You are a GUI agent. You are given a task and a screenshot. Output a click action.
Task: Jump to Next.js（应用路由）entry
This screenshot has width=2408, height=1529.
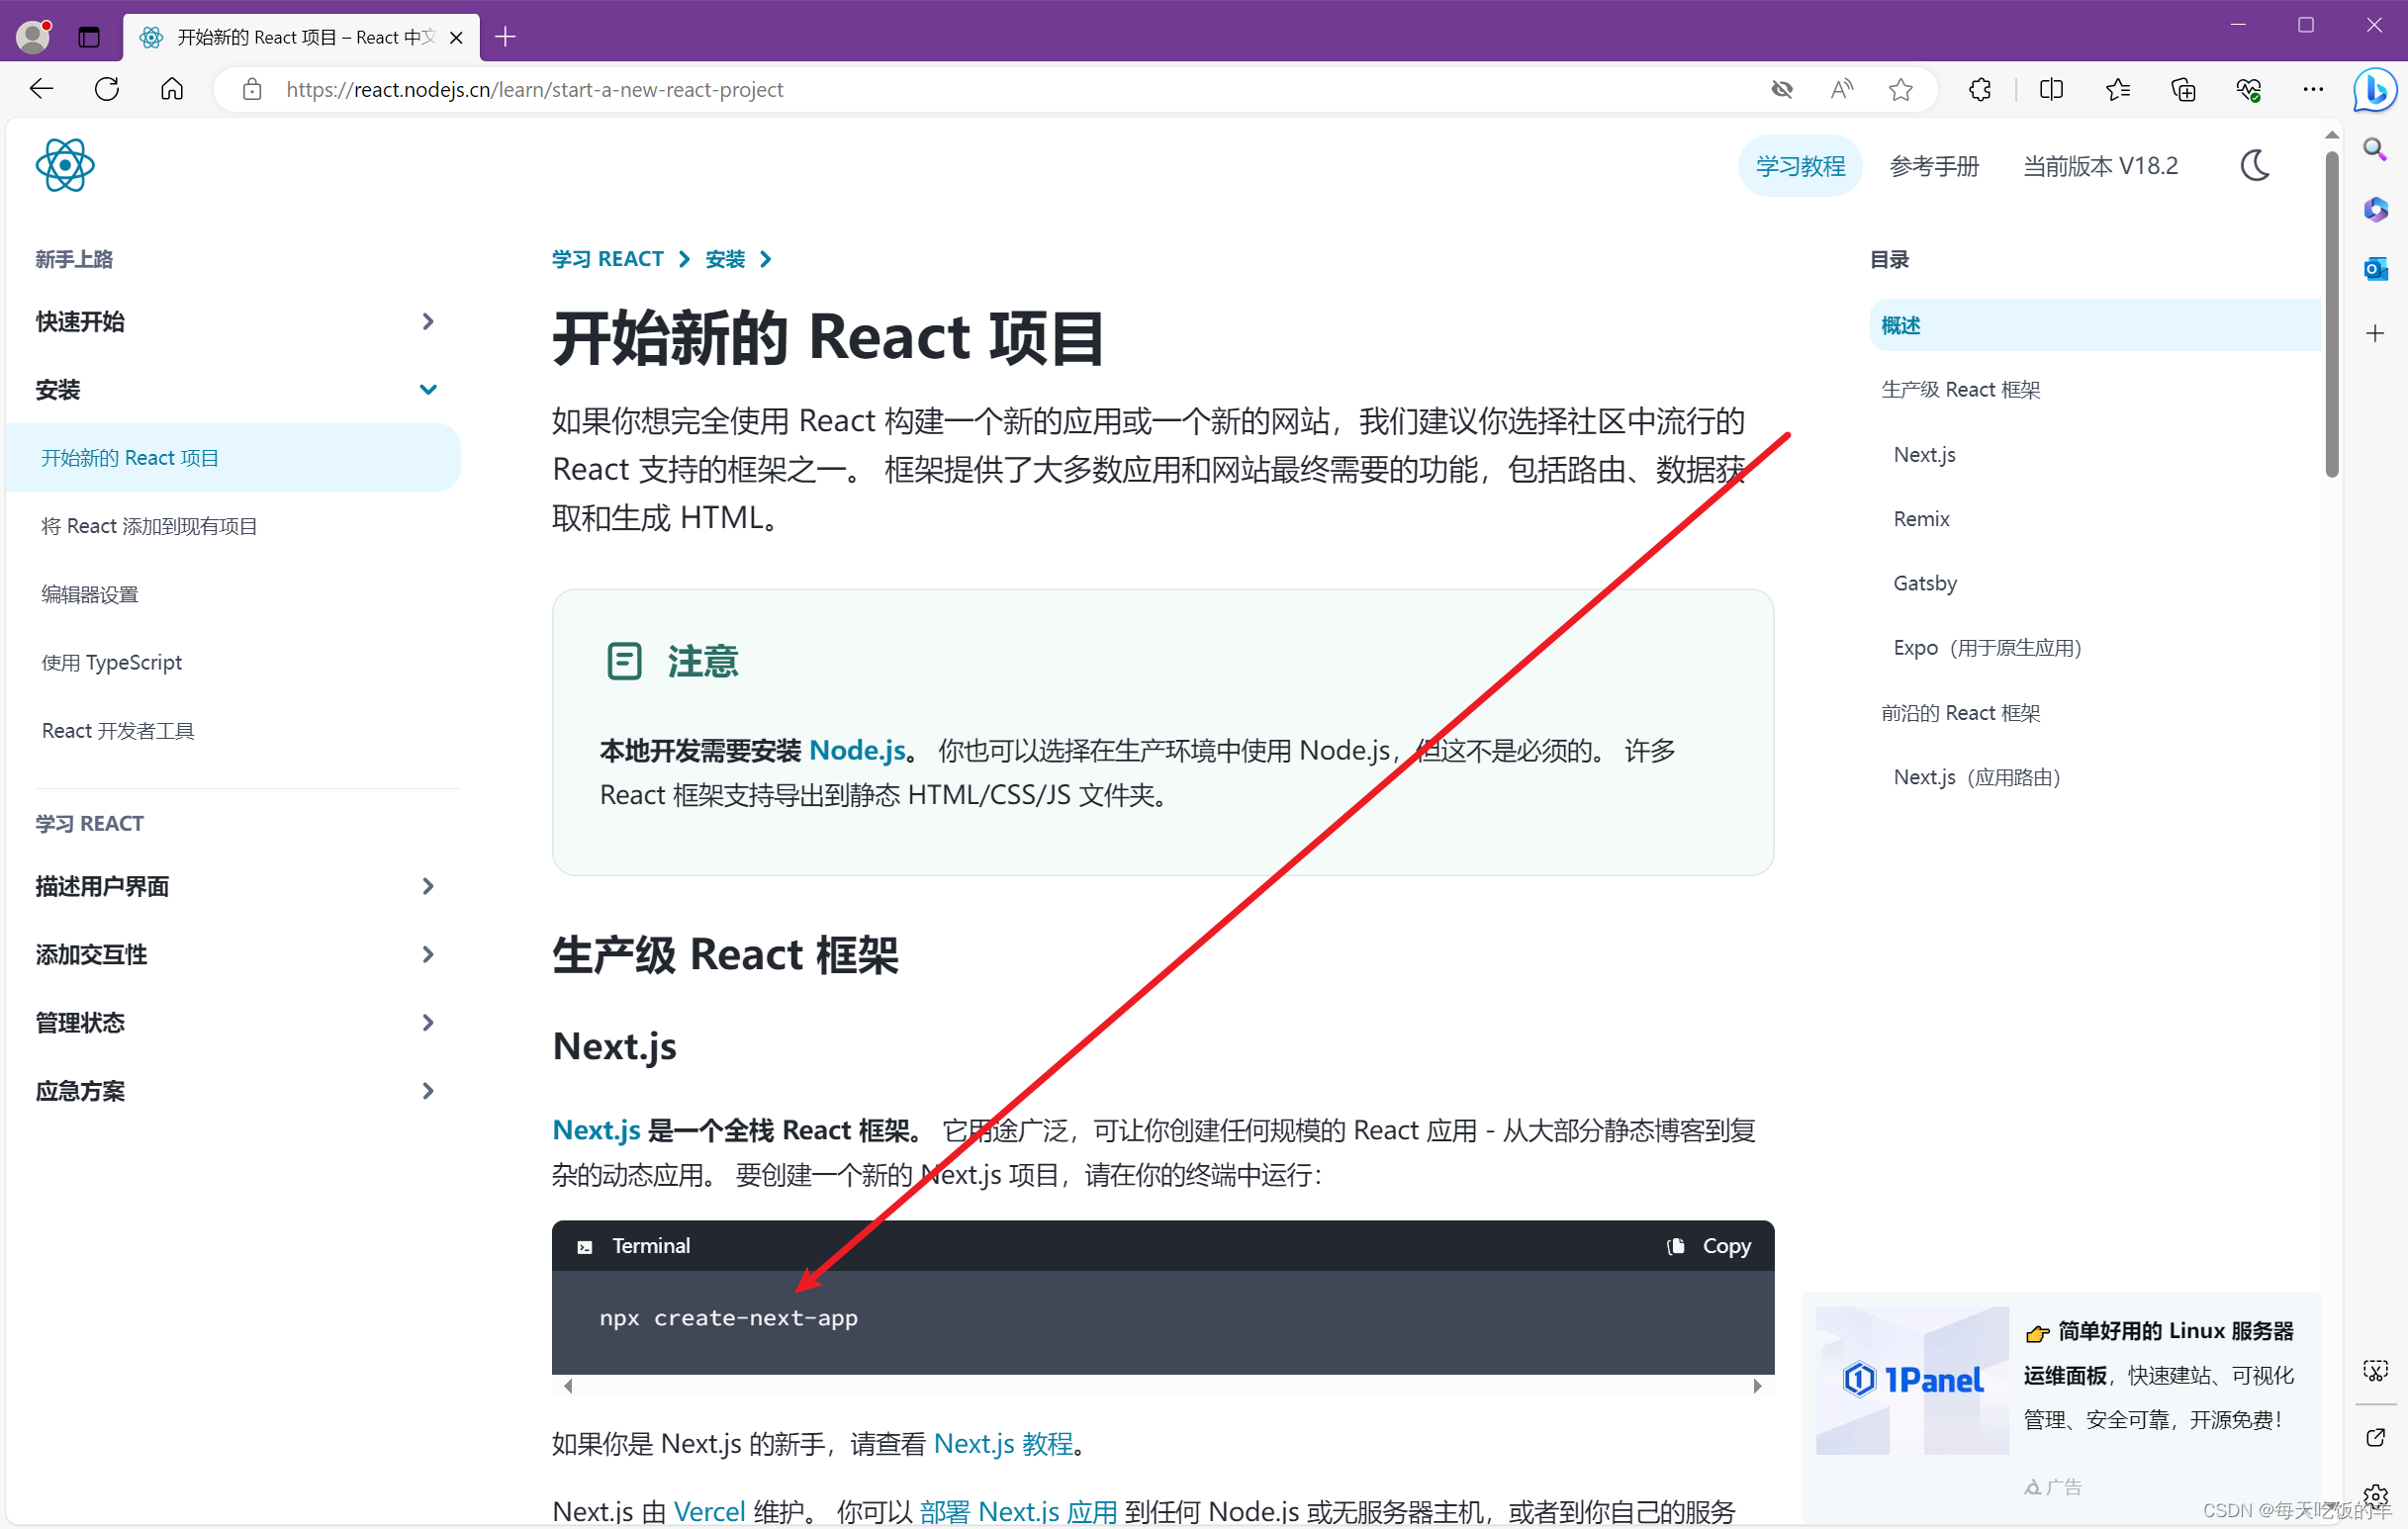(1977, 776)
